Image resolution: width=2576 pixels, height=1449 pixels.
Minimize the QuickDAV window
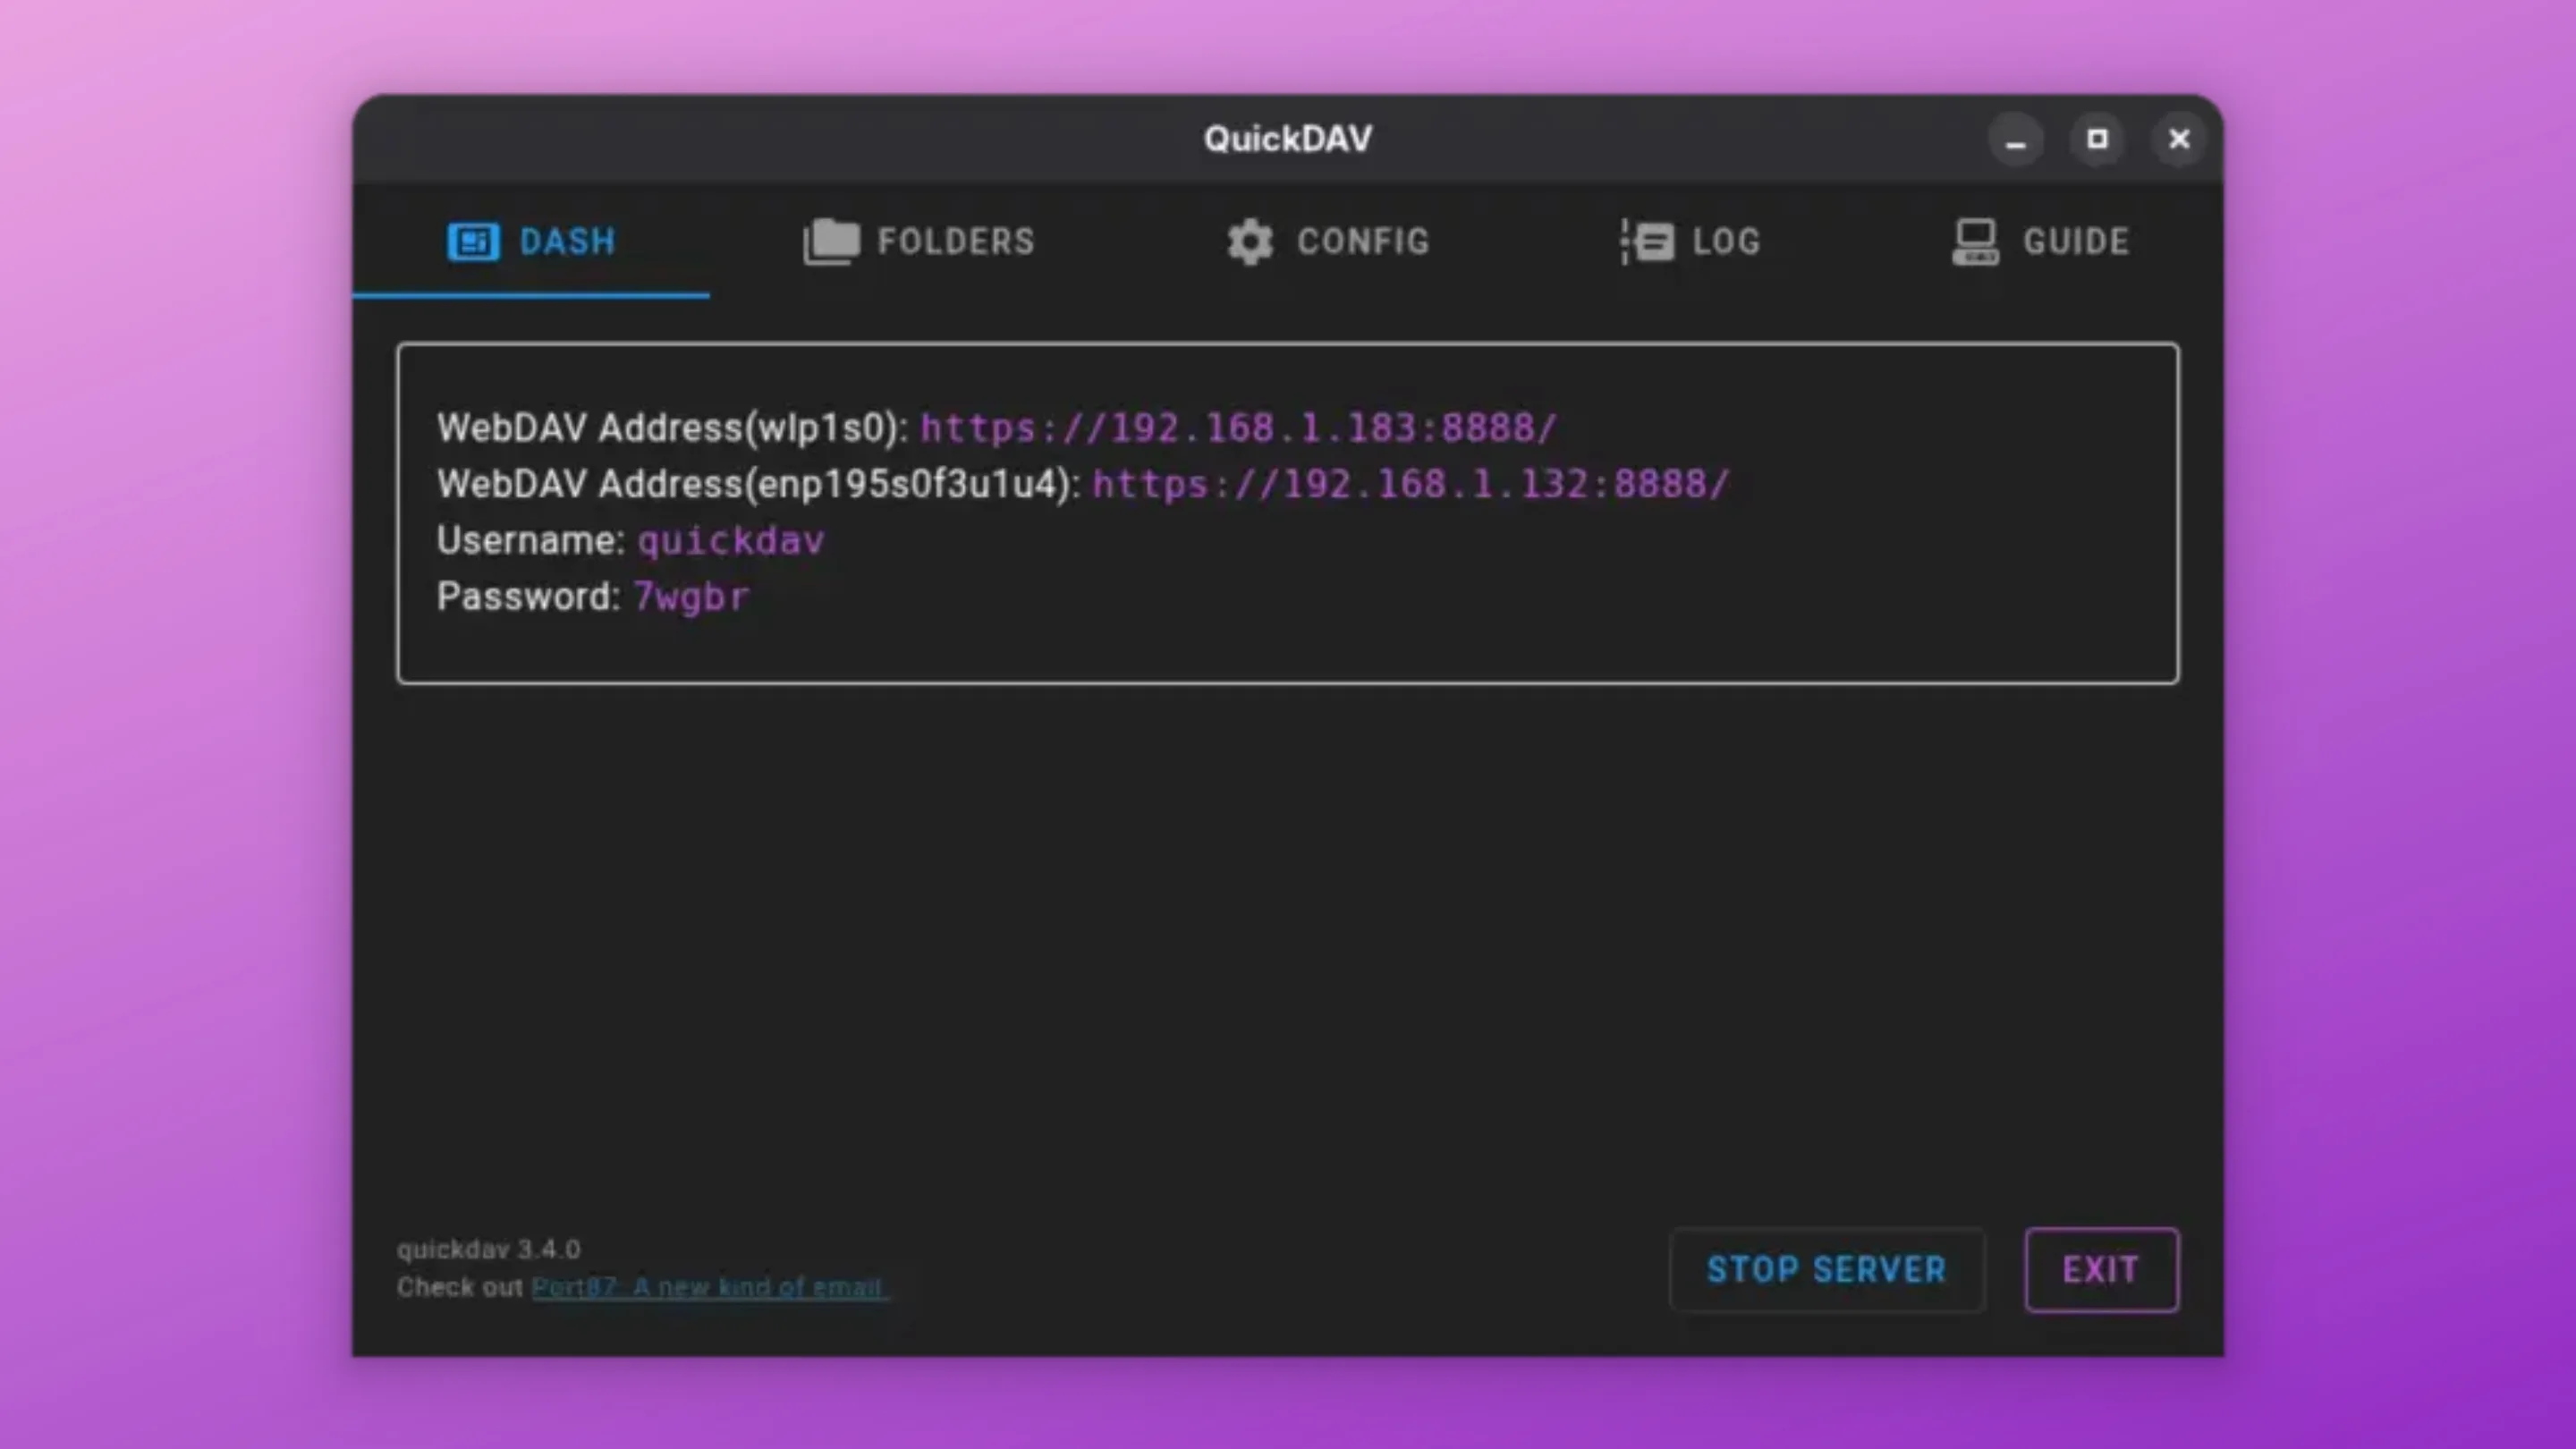2016,139
